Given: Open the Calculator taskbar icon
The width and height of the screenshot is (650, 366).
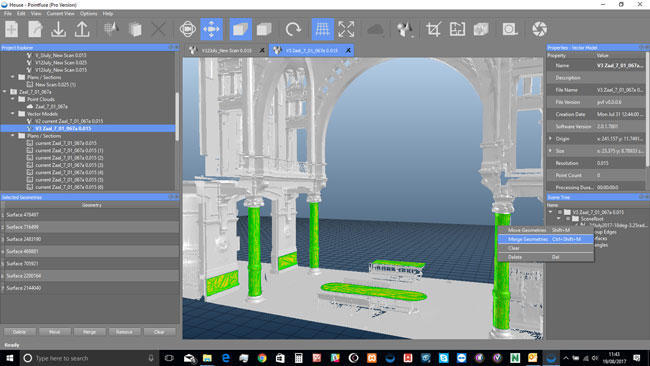Looking at the screenshot, I should 298,358.
